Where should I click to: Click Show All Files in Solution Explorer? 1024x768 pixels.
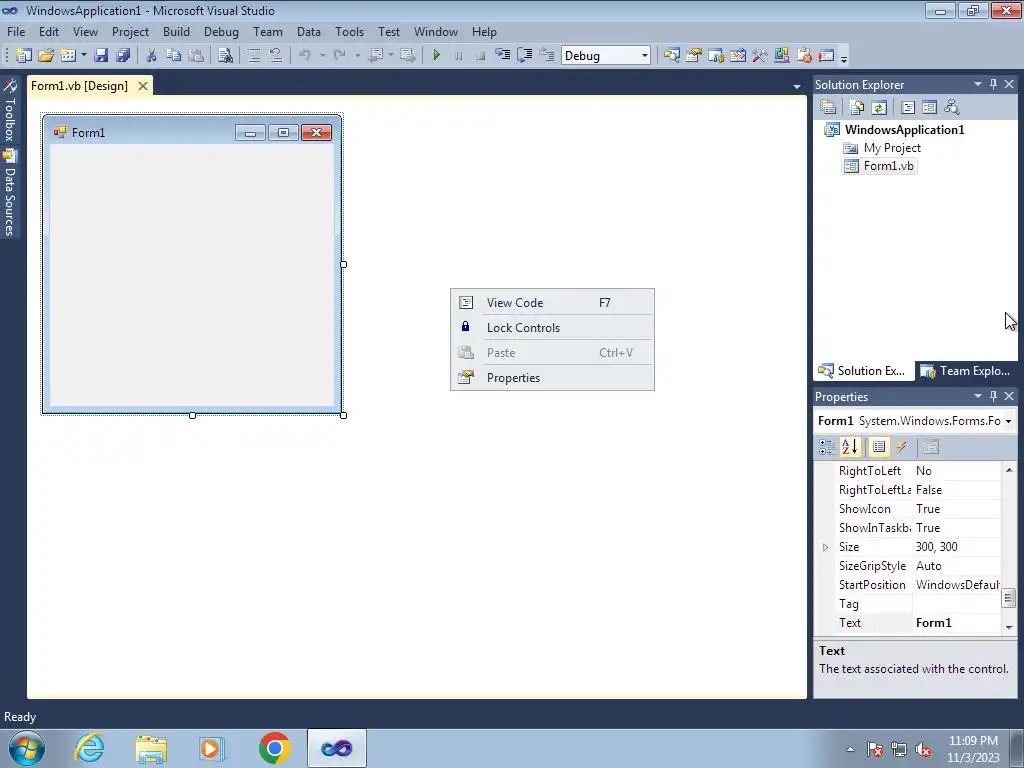857,107
